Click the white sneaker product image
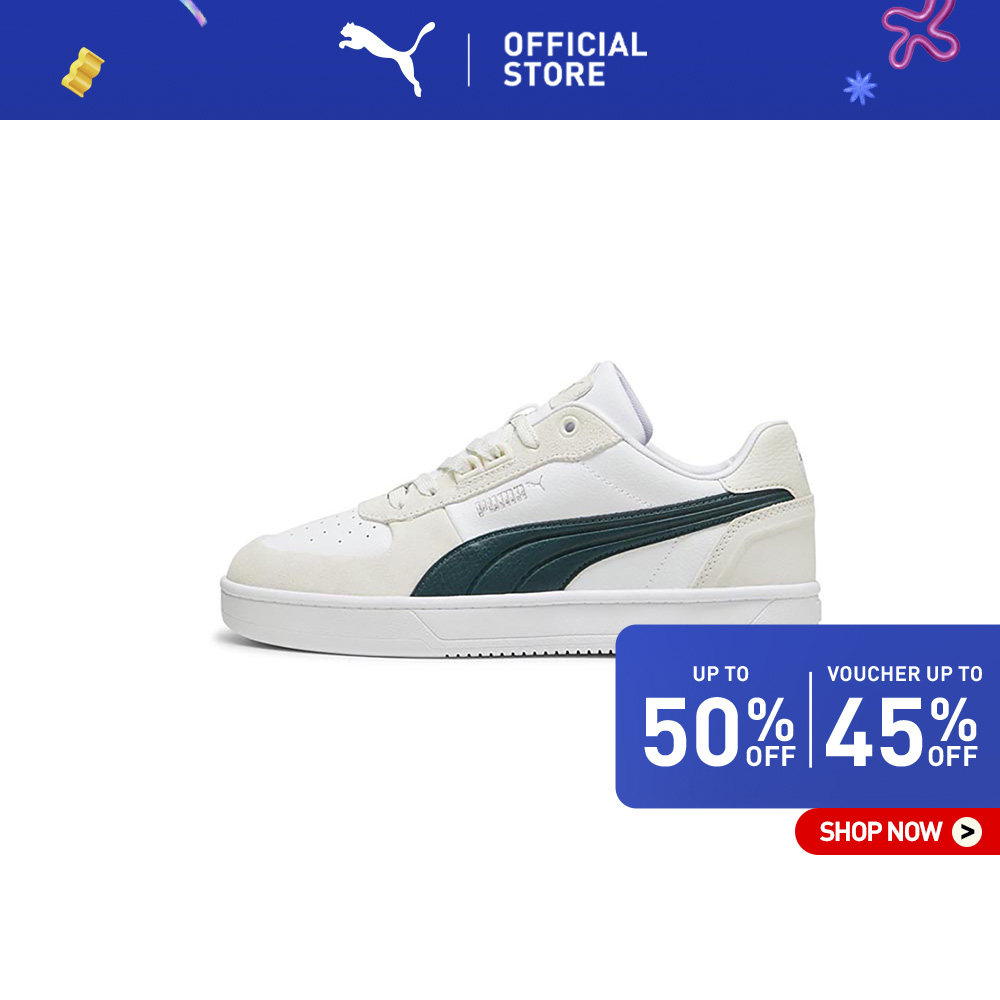This screenshot has height=1000, width=1000. click(519, 510)
